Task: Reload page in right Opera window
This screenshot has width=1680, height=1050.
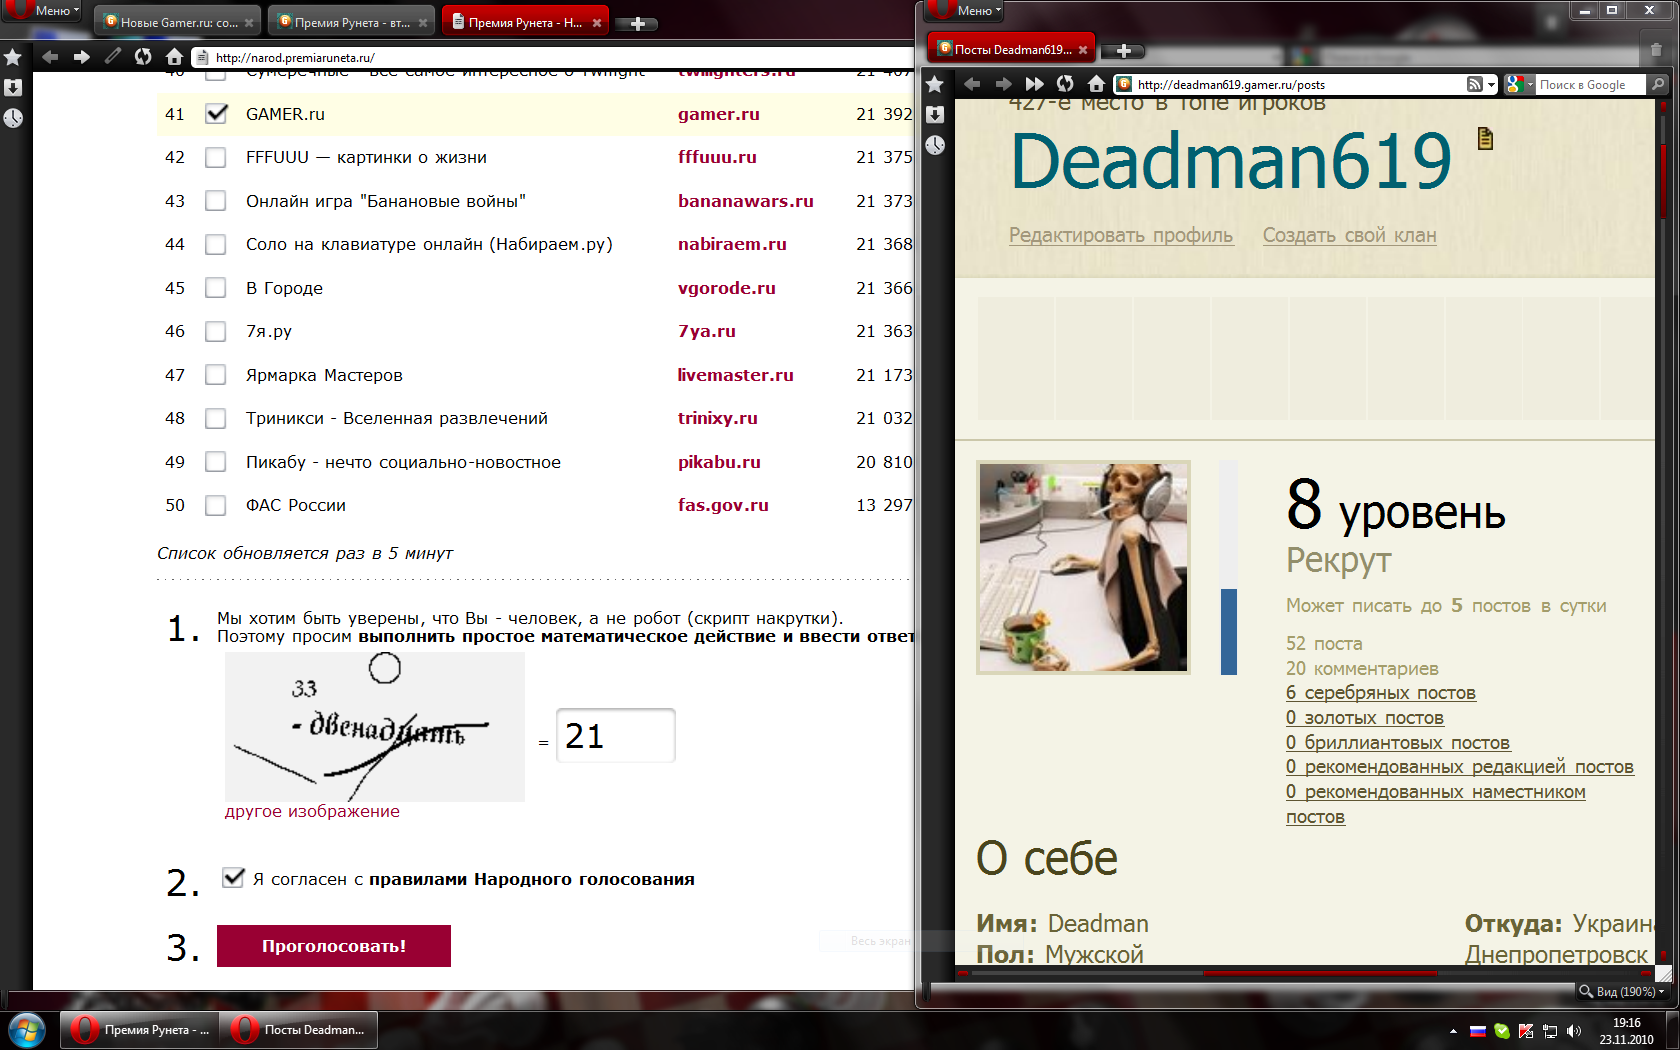Action: [x=1065, y=84]
